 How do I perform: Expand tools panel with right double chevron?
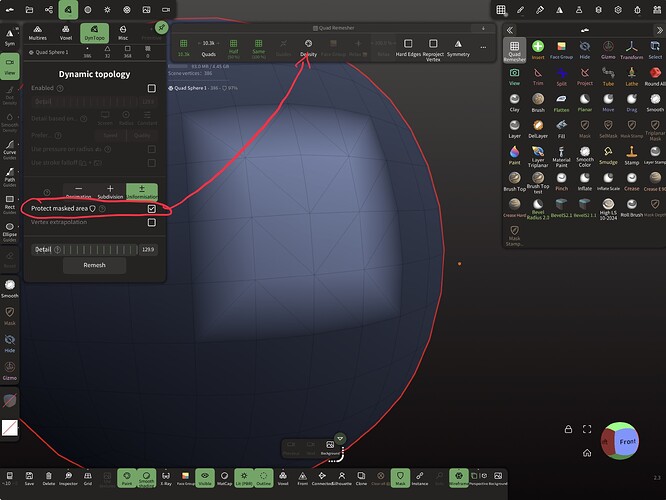[x=659, y=30]
